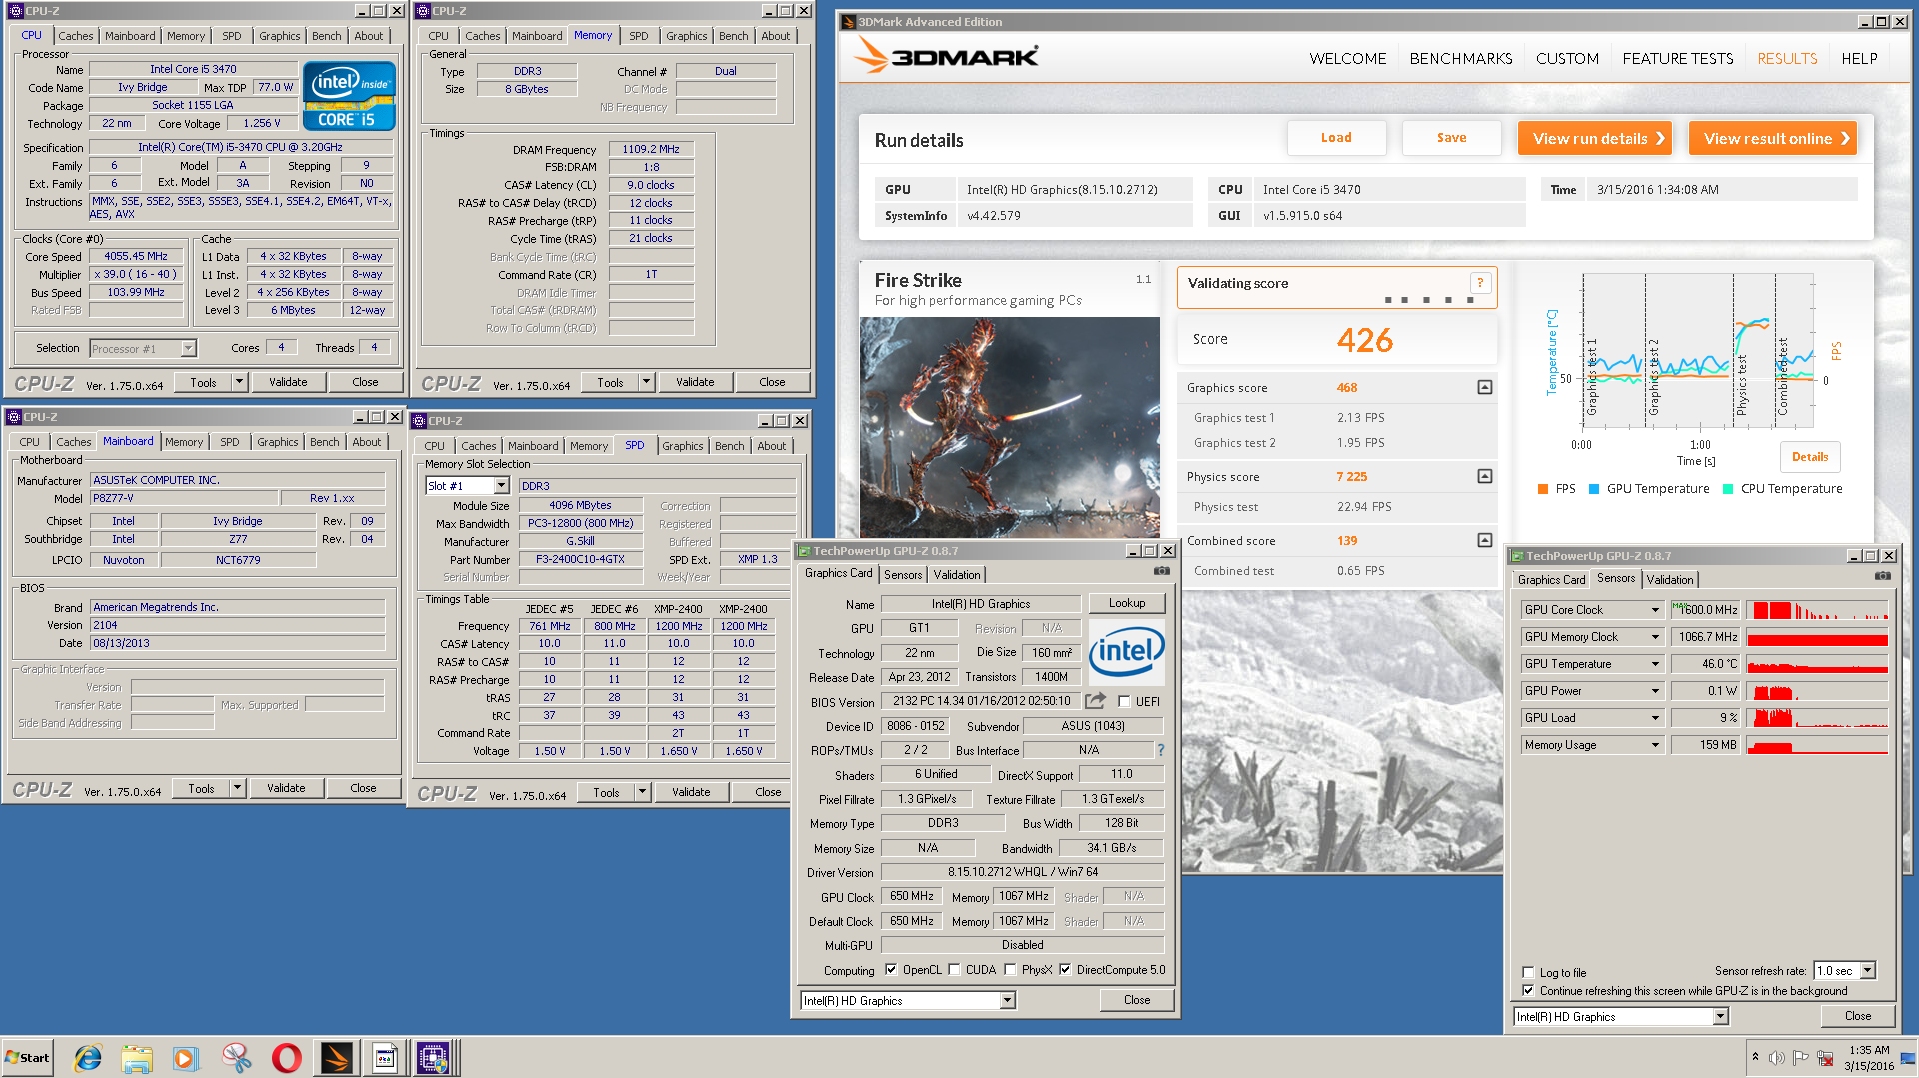Click the camera screenshot icon in GPU-Z Graphics Card window
The width and height of the screenshot is (1919, 1078).
point(1161,571)
